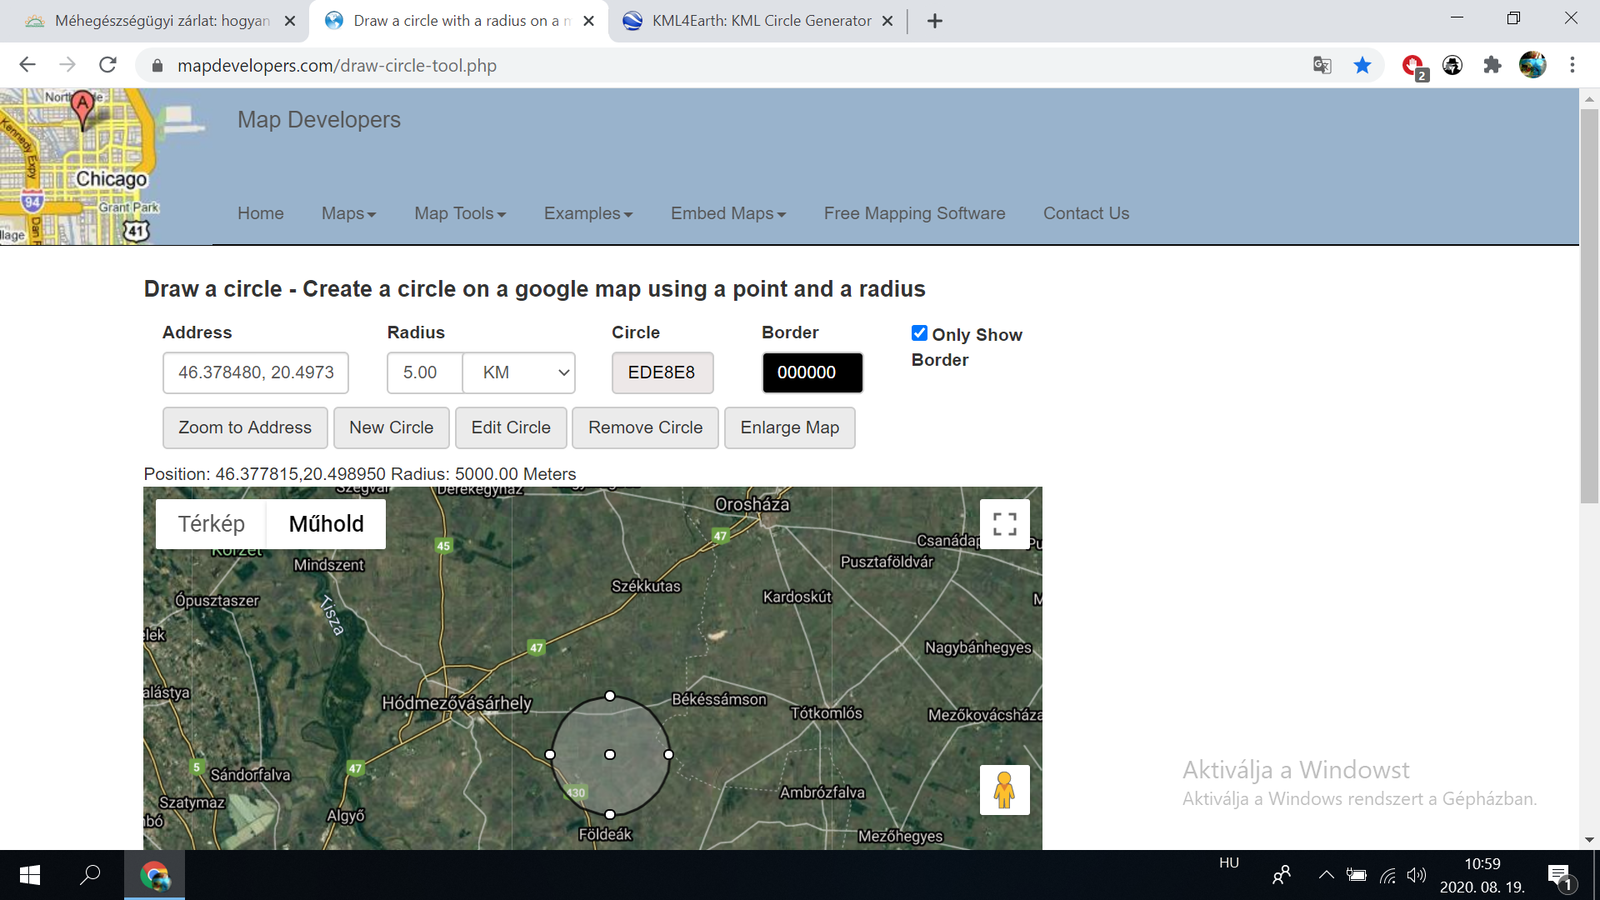Close the KML4Earth tab

887,21
